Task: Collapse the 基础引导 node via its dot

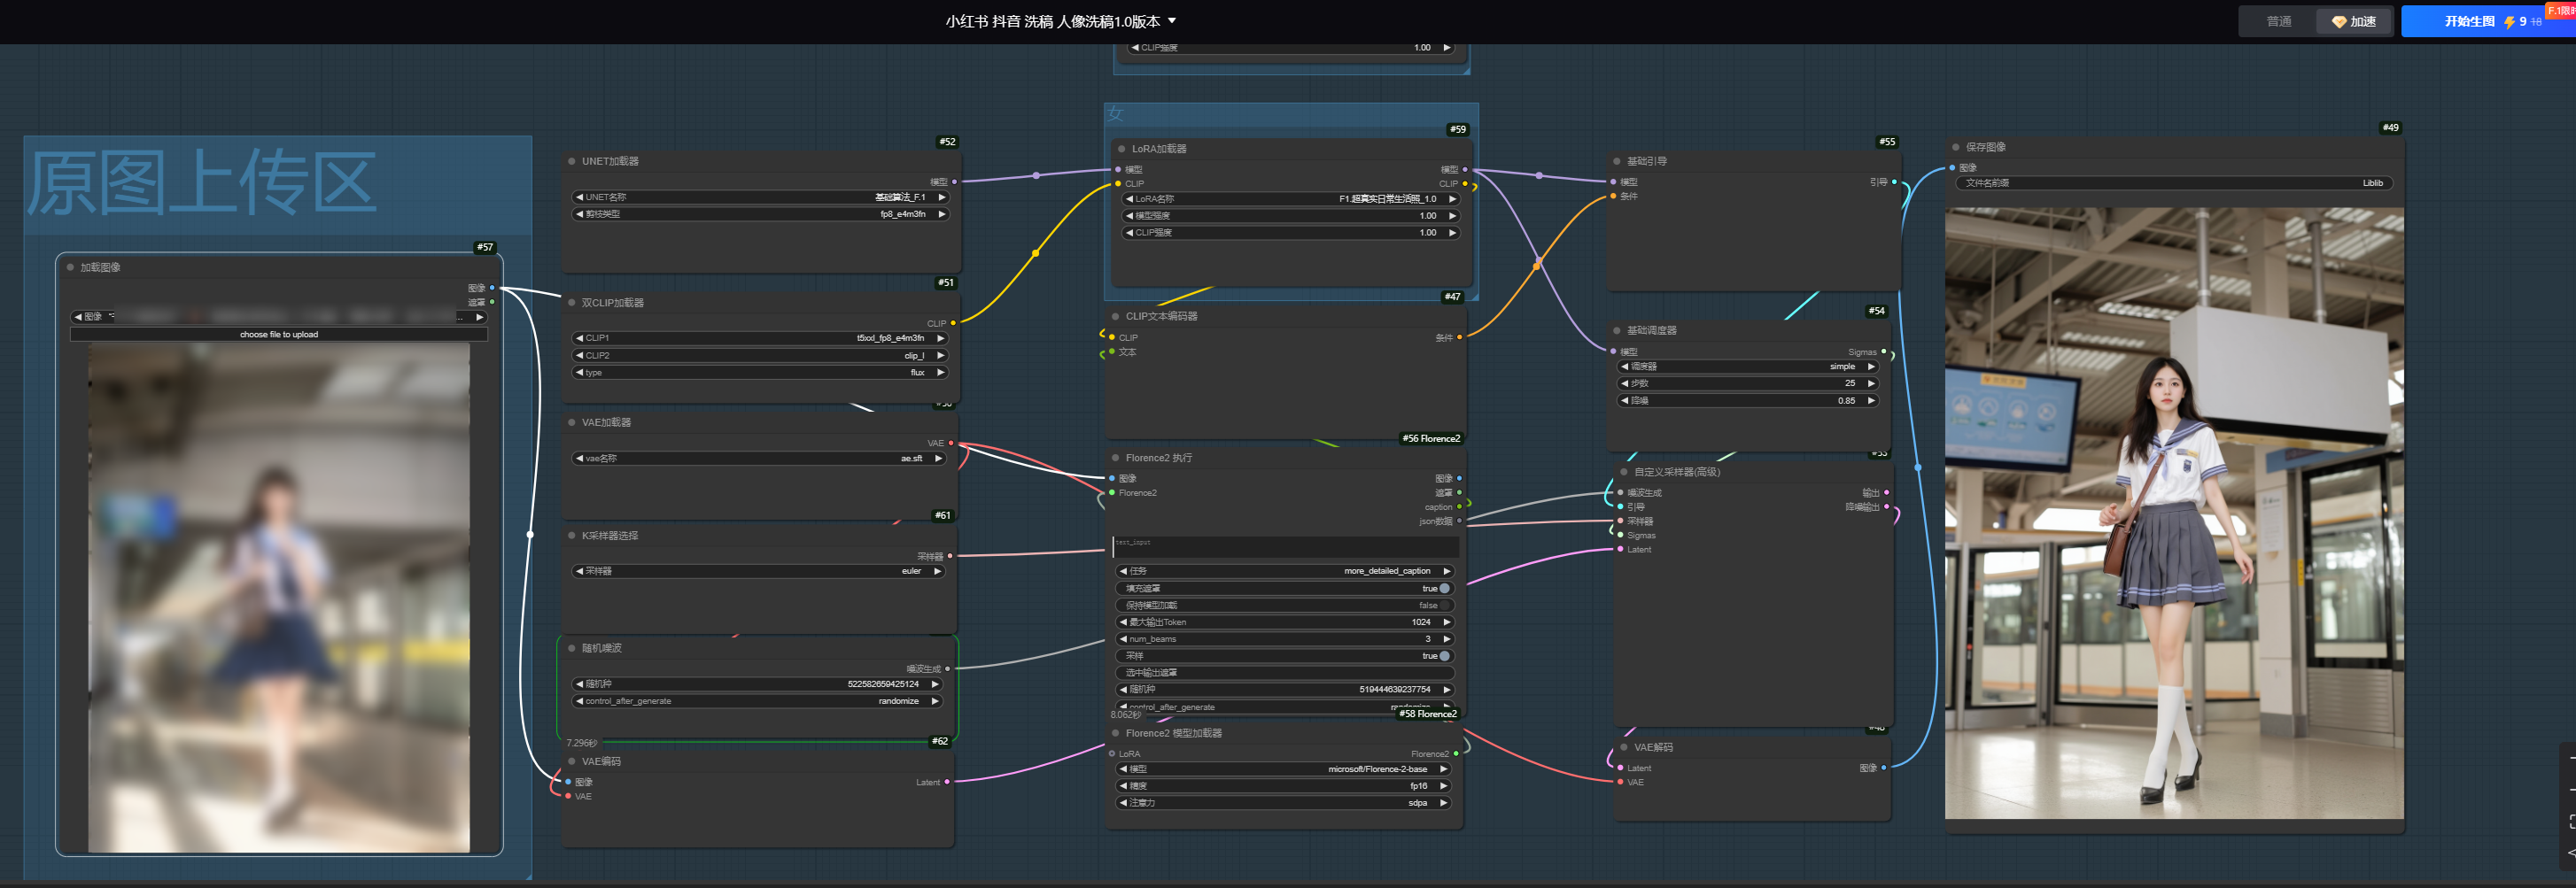Action: click(x=1616, y=161)
